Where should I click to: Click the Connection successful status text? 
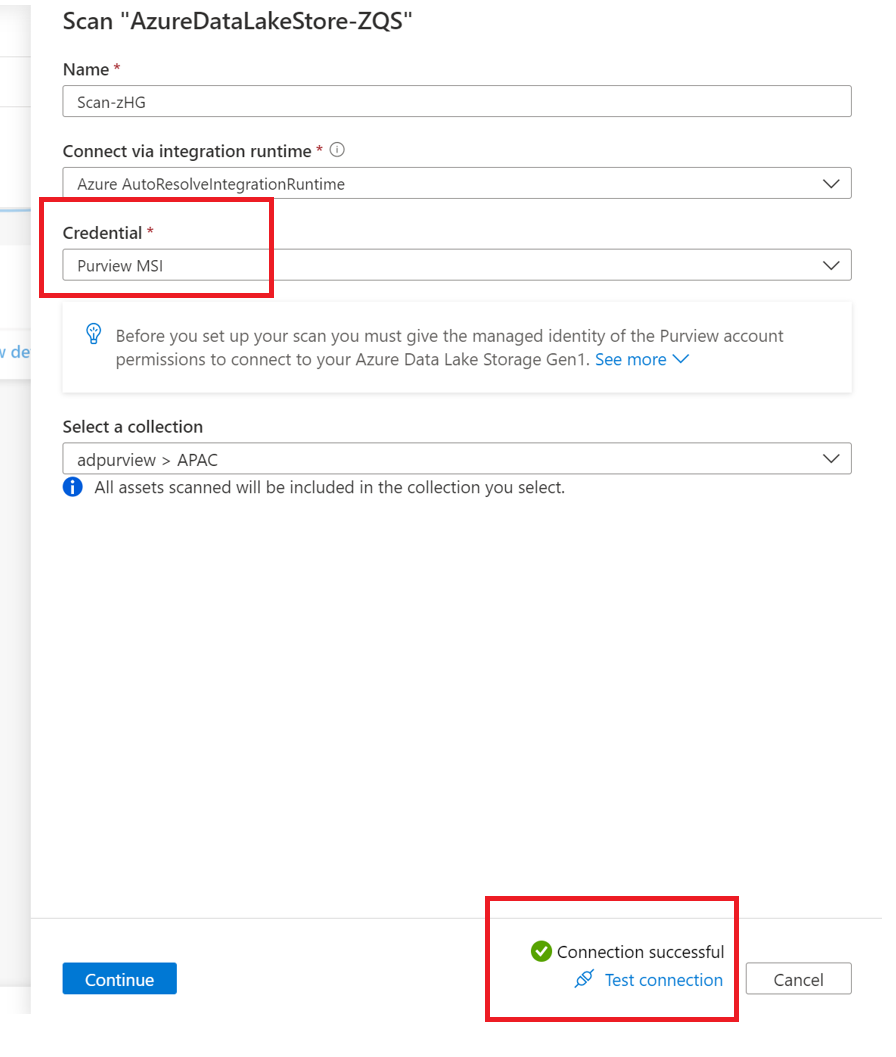(x=640, y=952)
